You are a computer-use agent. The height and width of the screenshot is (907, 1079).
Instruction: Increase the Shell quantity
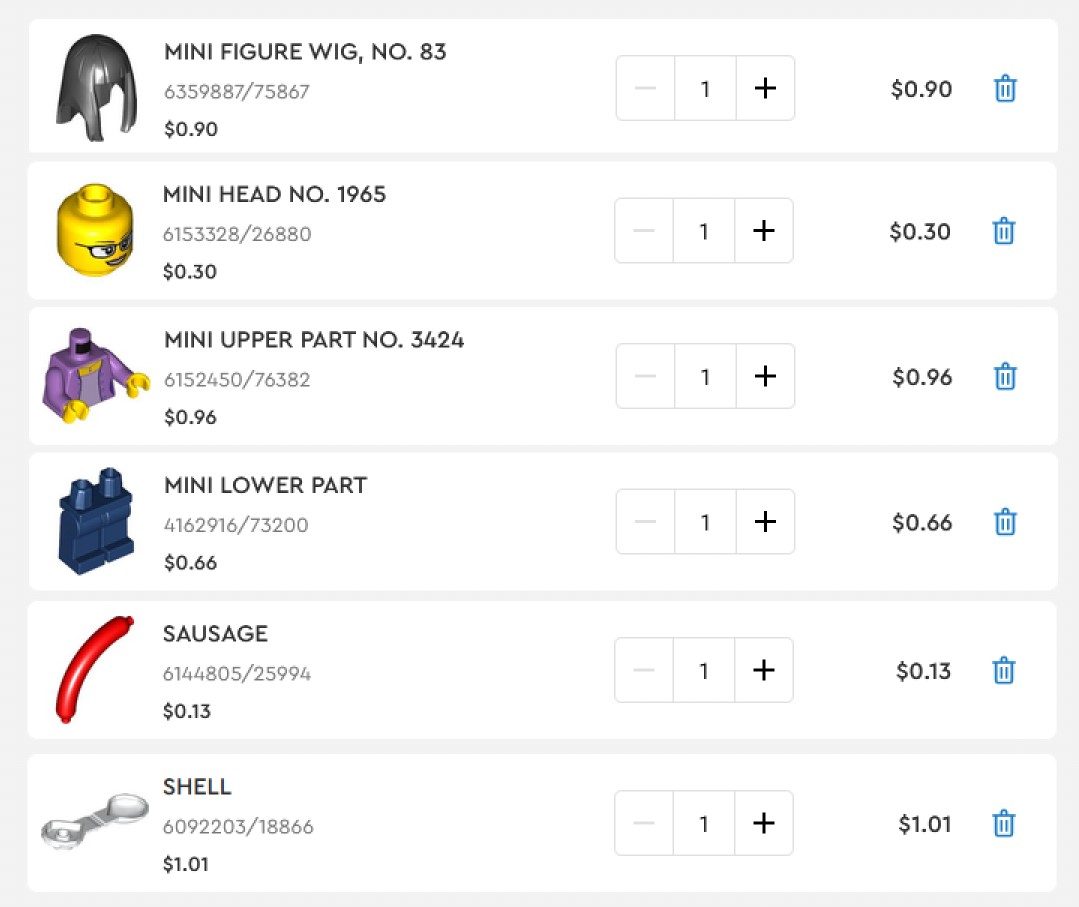pos(763,824)
